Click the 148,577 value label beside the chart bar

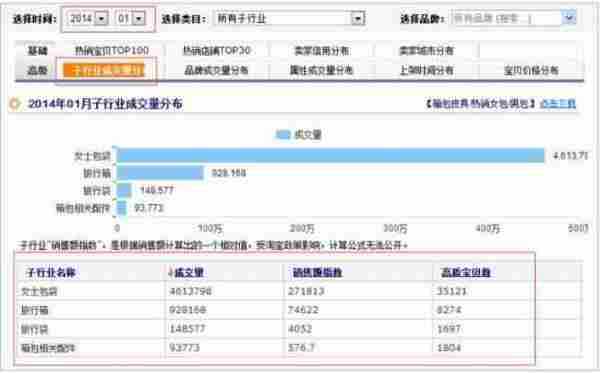tap(157, 191)
